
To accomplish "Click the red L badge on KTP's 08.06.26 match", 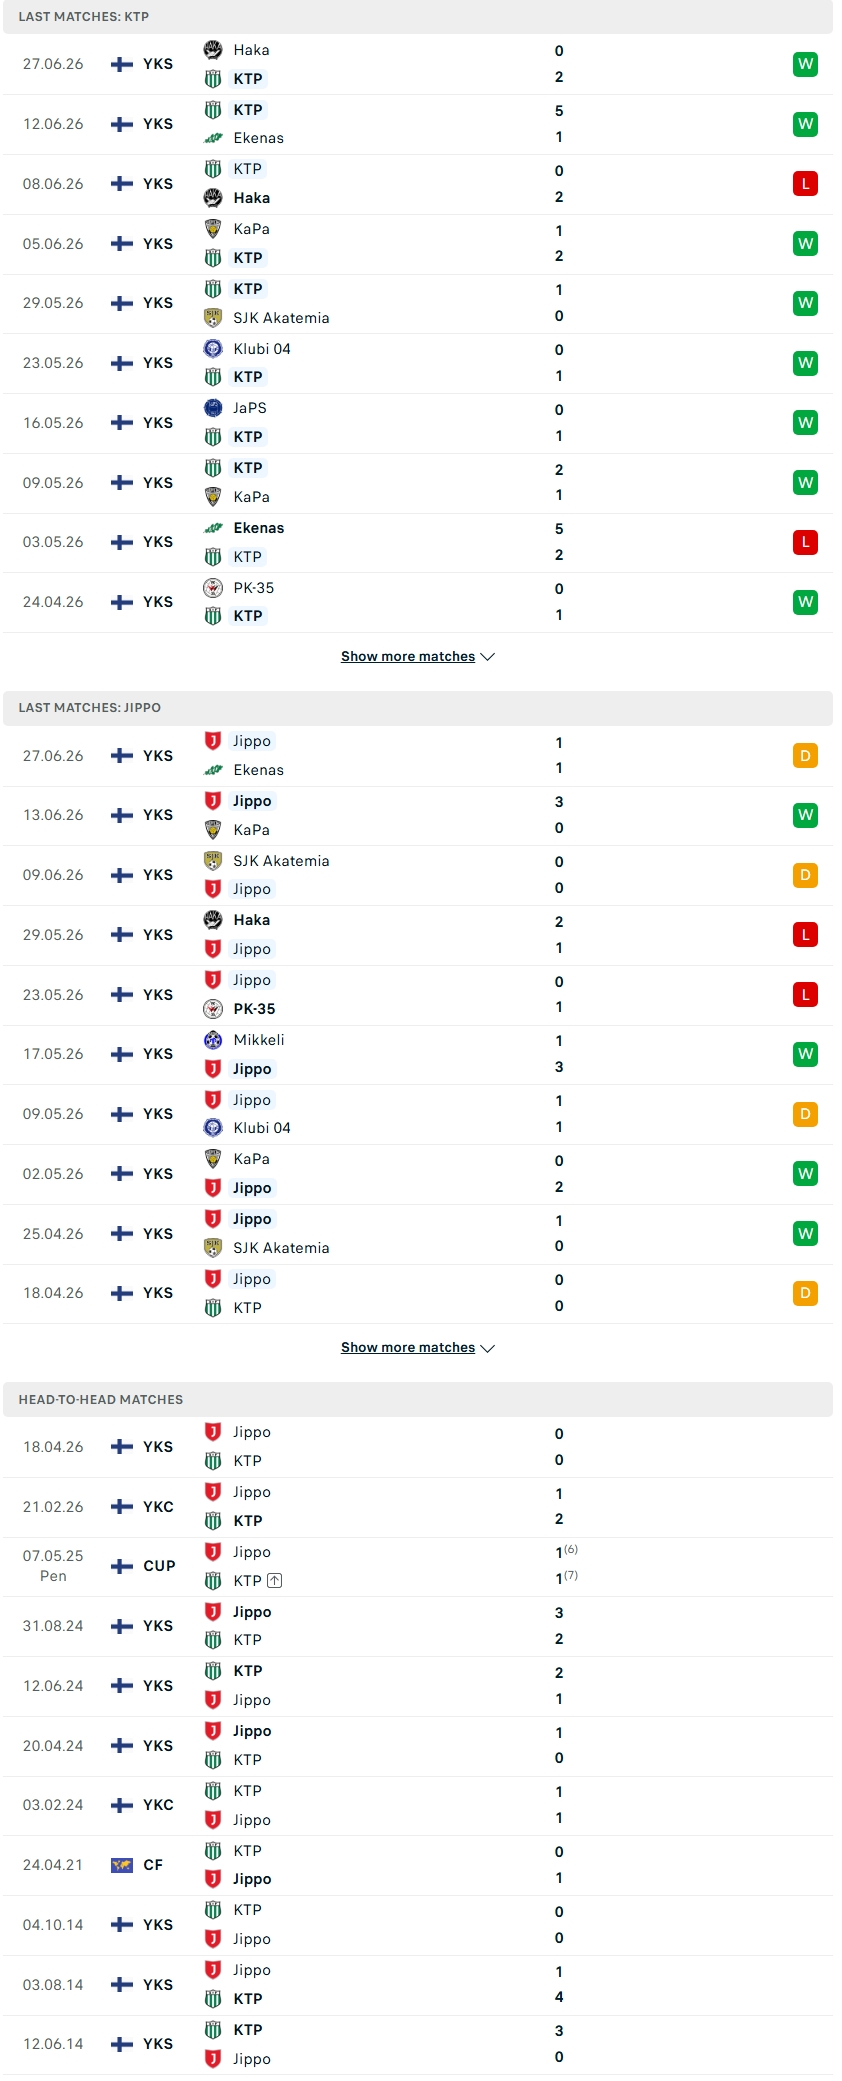I will [x=806, y=184].
